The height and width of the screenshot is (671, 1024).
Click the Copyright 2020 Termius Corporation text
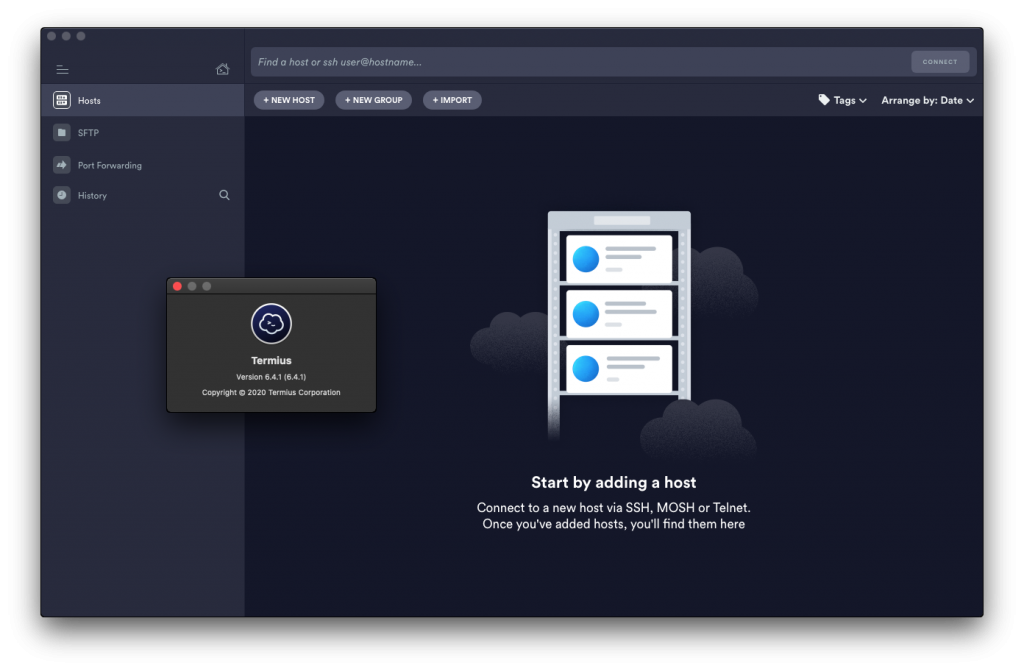(x=271, y=393)
